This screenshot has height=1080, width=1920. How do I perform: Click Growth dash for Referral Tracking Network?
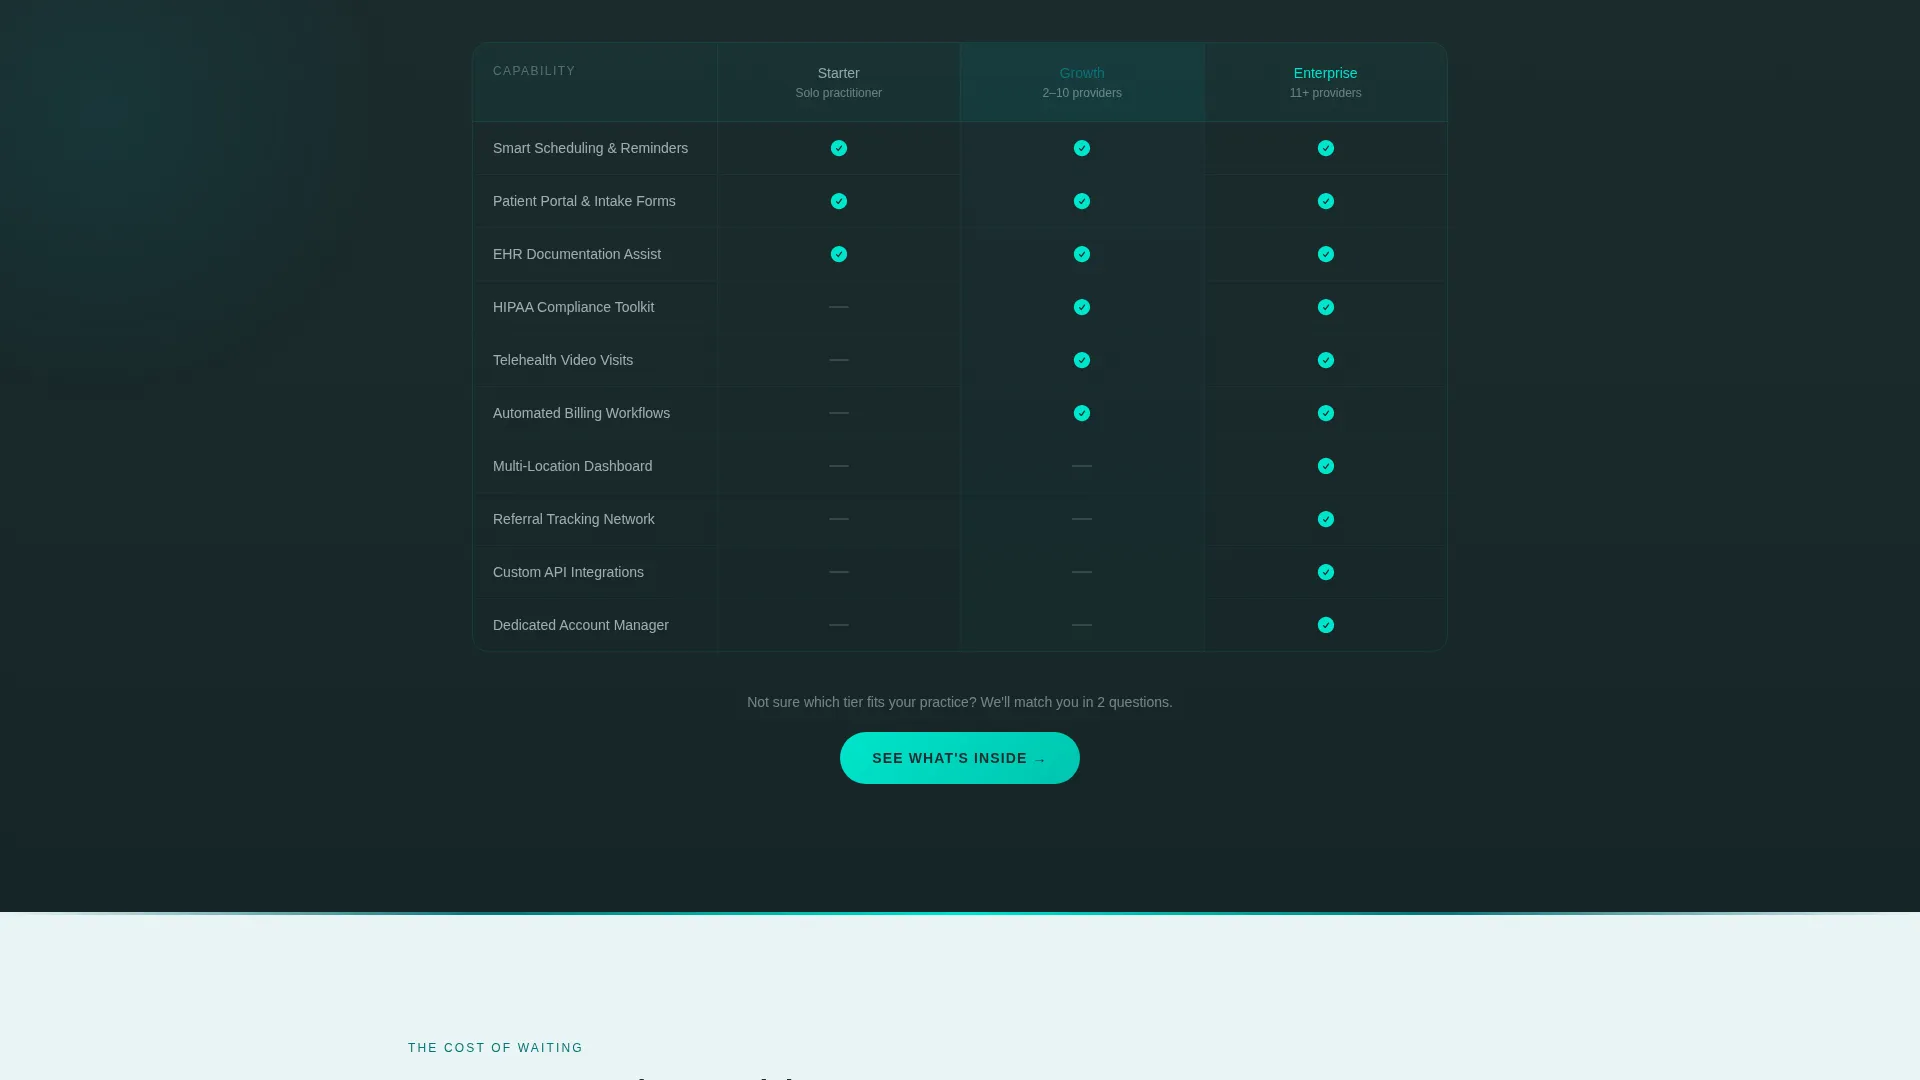pos(1082,519)
